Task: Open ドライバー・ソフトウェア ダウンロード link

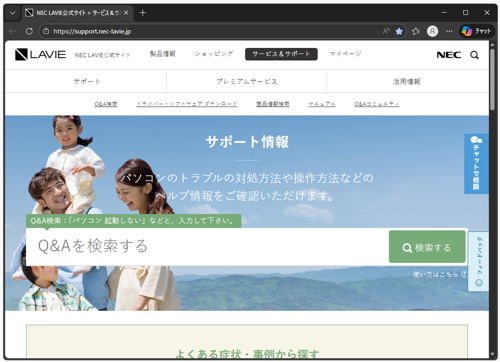Action: tap(187, 104)
